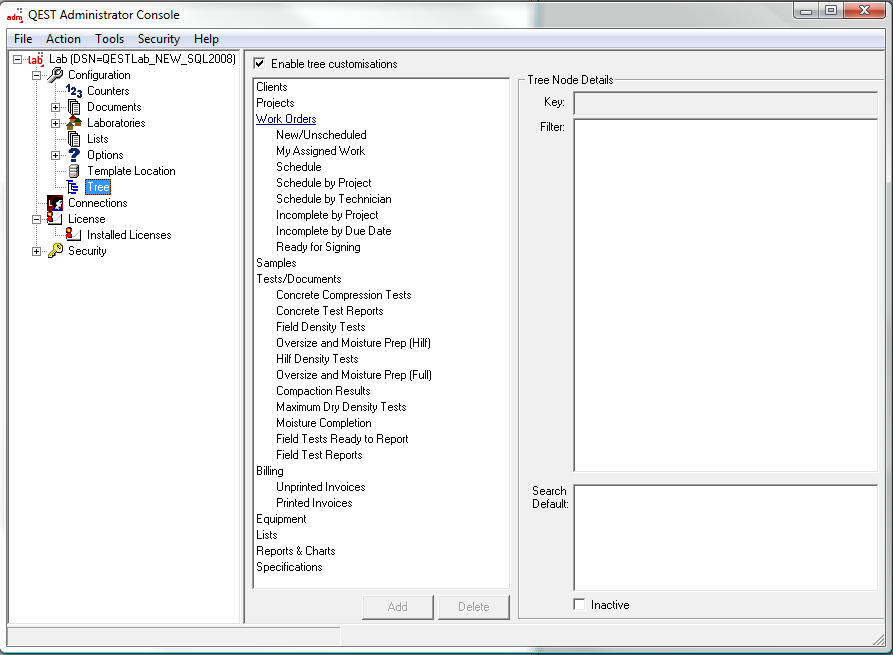Open the Action menu
This screenshot has width=893, height=655.
63,39
